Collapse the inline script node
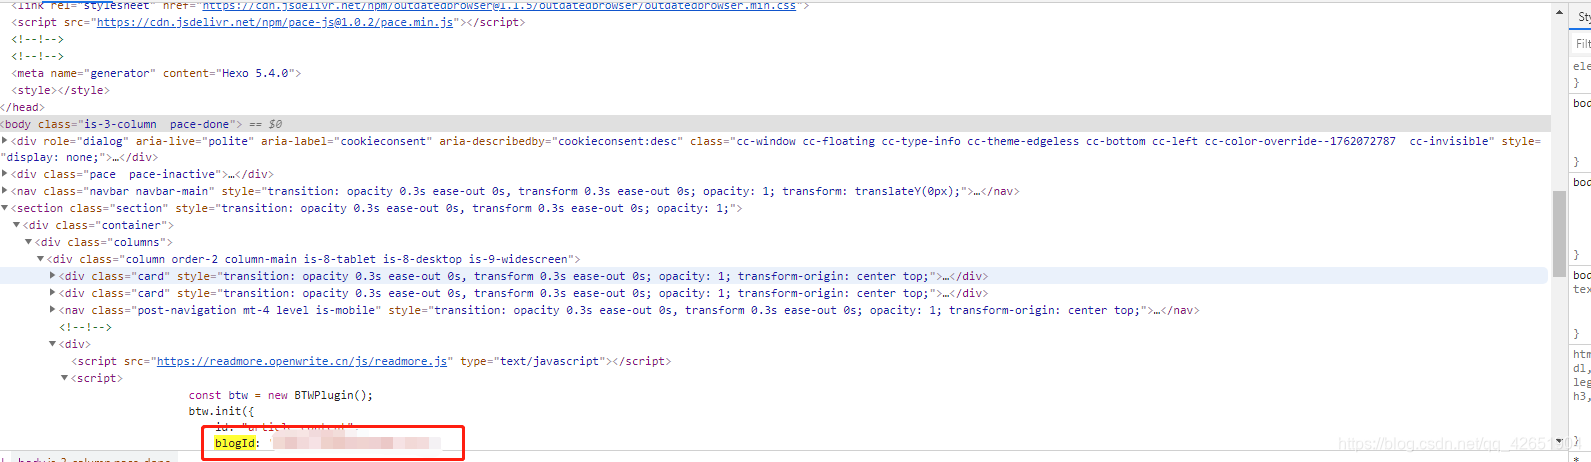 pos(65,378)
